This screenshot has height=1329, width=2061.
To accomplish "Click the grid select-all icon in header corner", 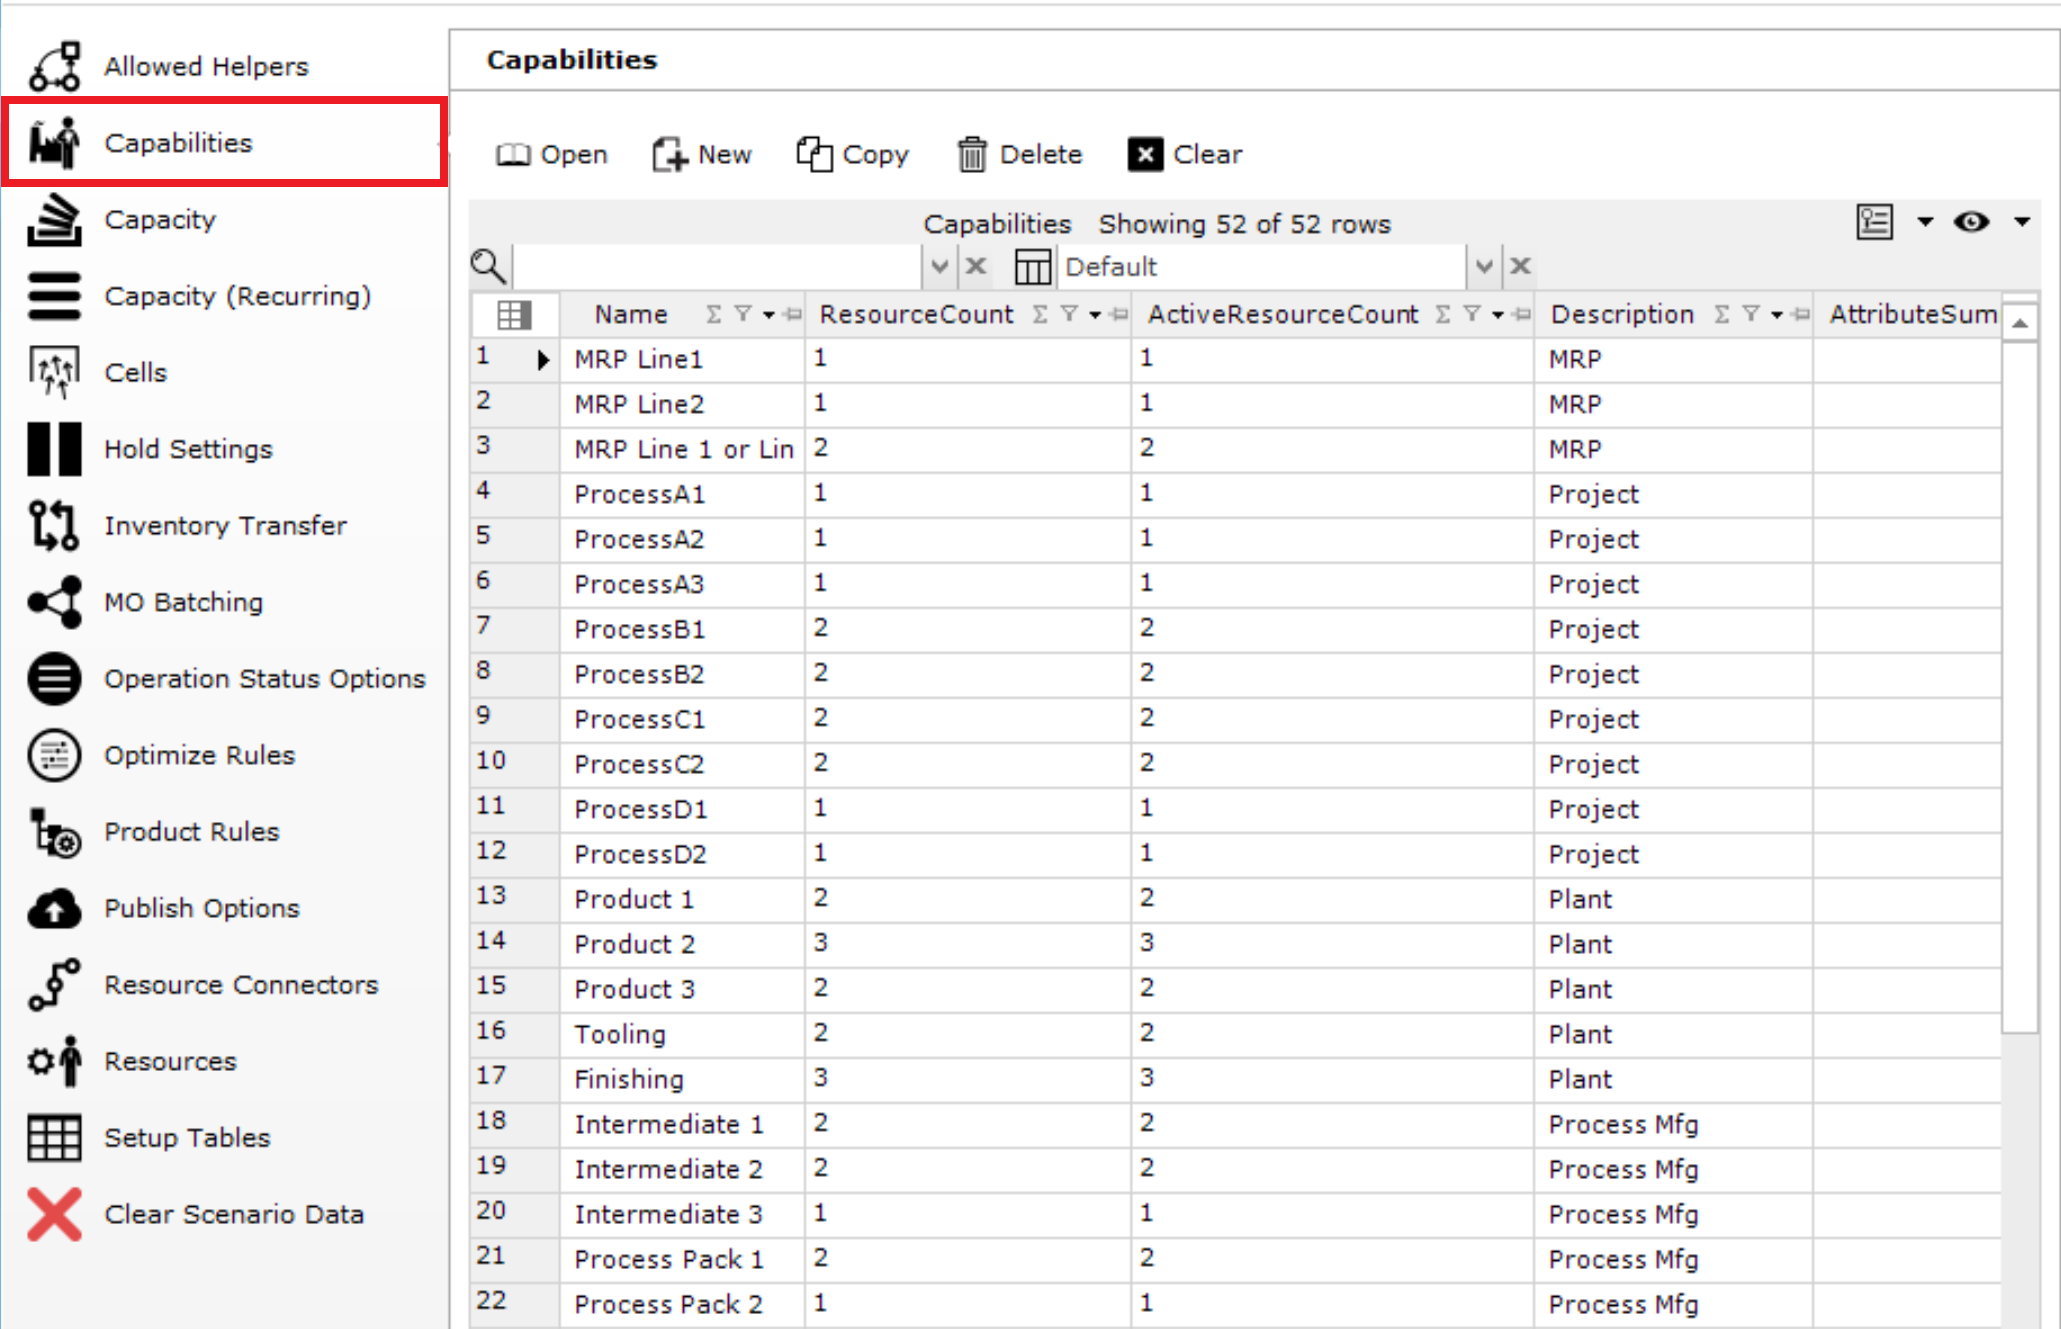I will point(514,315).
